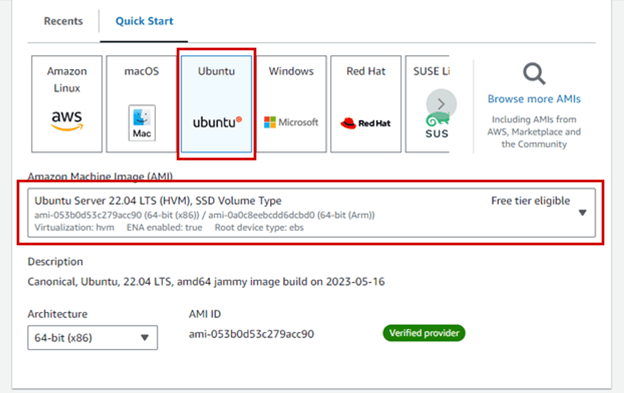The image size is (624, 393).
Task: Open the Browse more AMIs link
Action: [x=534, y=99]
